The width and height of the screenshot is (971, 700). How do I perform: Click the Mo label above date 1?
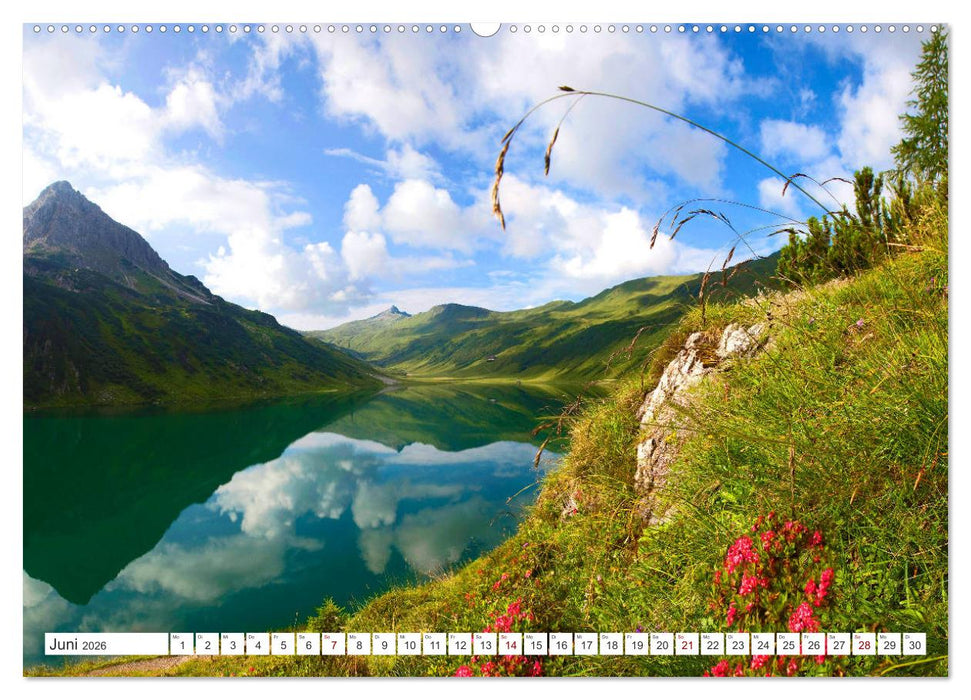178,638
